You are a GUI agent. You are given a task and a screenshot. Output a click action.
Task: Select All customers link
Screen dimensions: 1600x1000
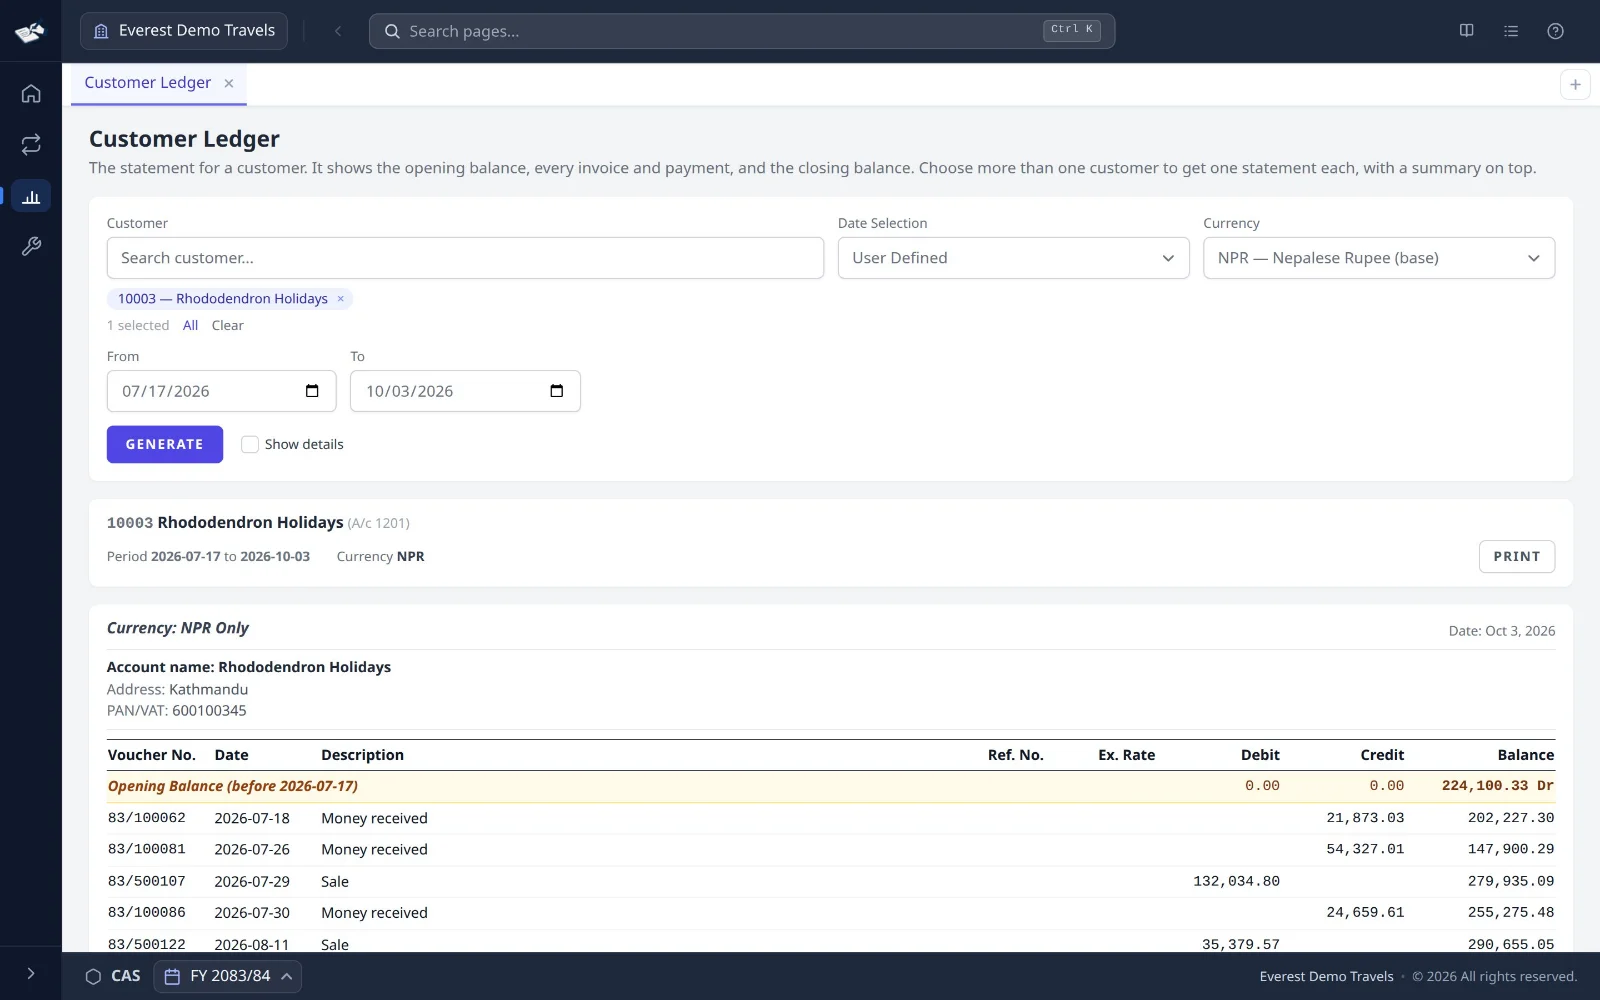click(x=190, y=325)
